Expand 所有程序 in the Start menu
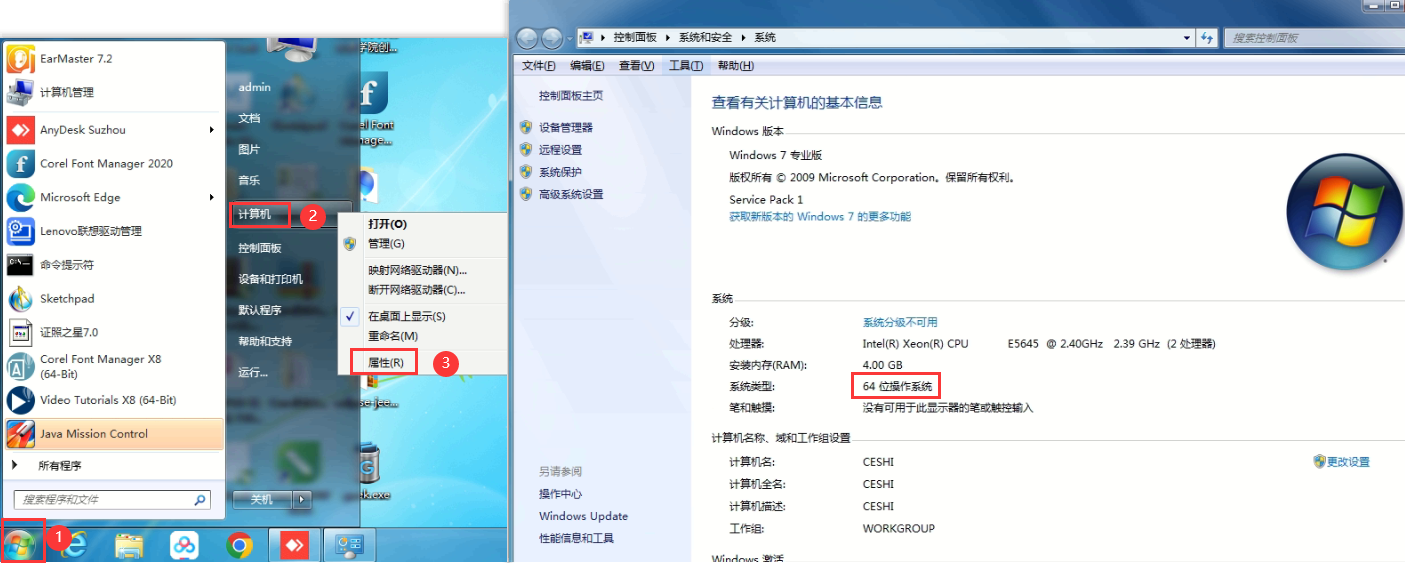The width and height of the screenshot is (1405, 563). click(60, 466)
